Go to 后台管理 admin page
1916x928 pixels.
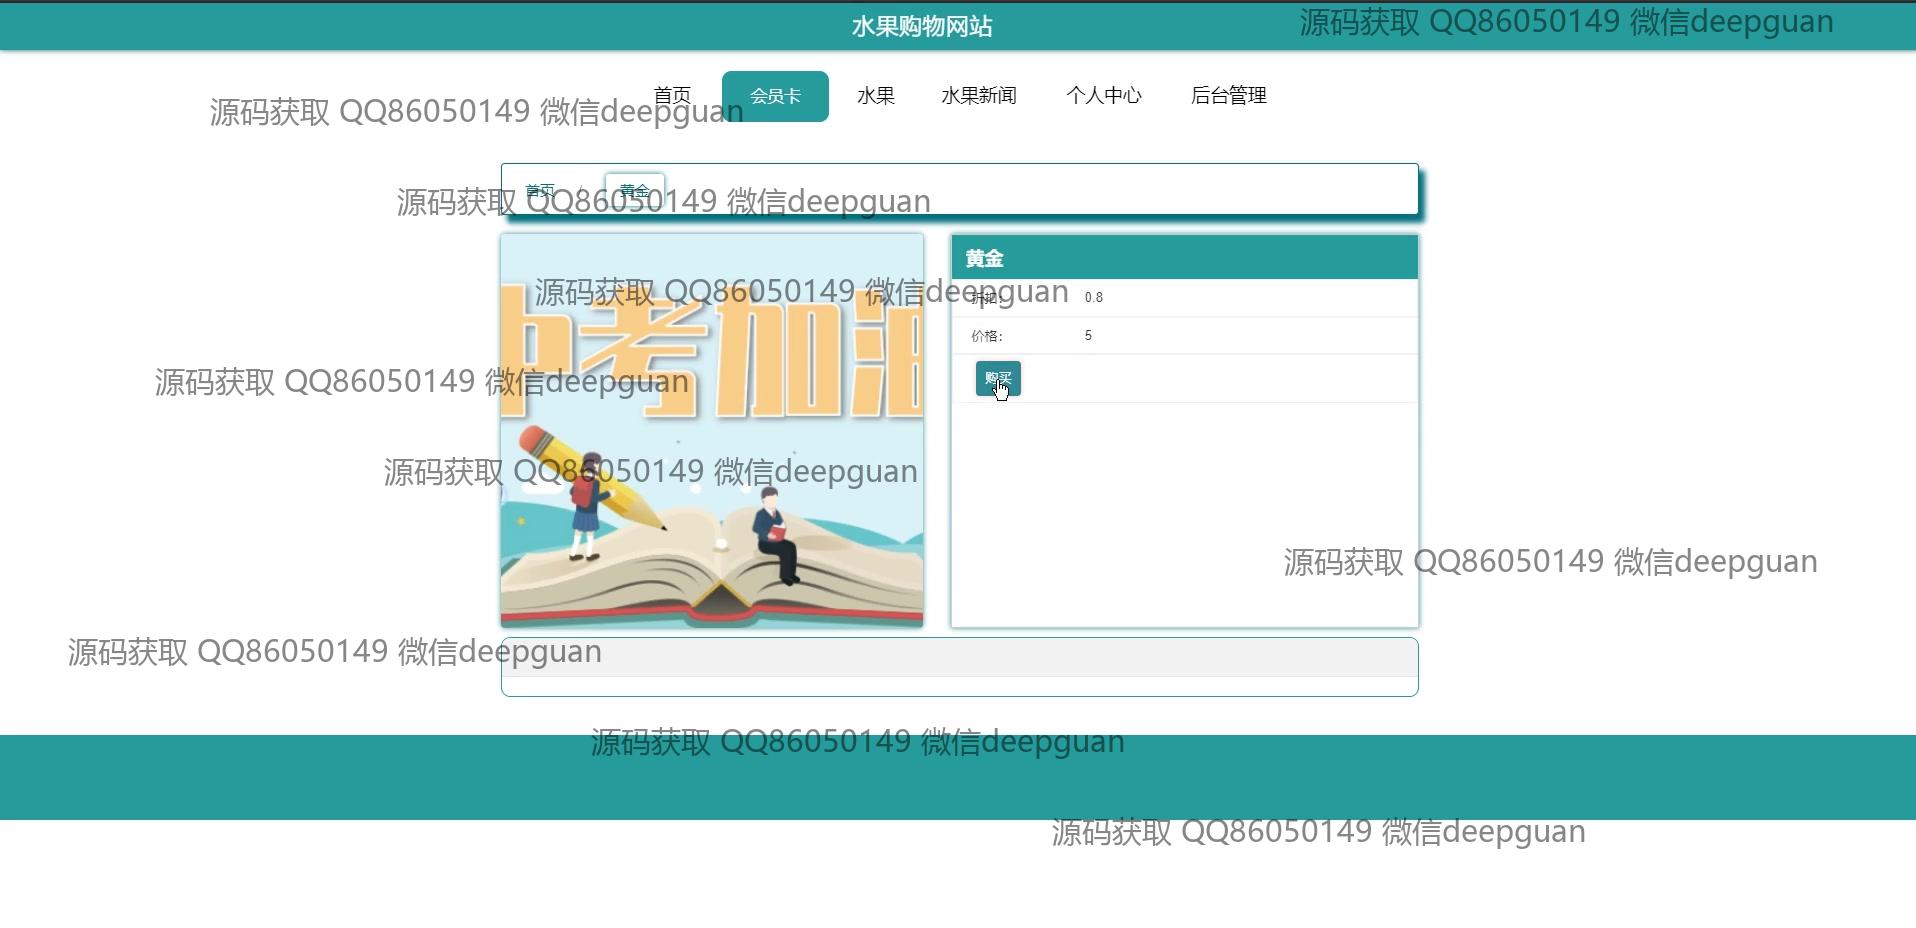point(1228,96)
